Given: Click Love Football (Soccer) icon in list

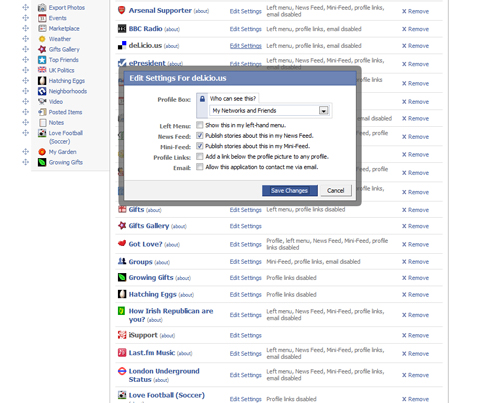Looking at the screenshot, I should [x=122, y=395].
